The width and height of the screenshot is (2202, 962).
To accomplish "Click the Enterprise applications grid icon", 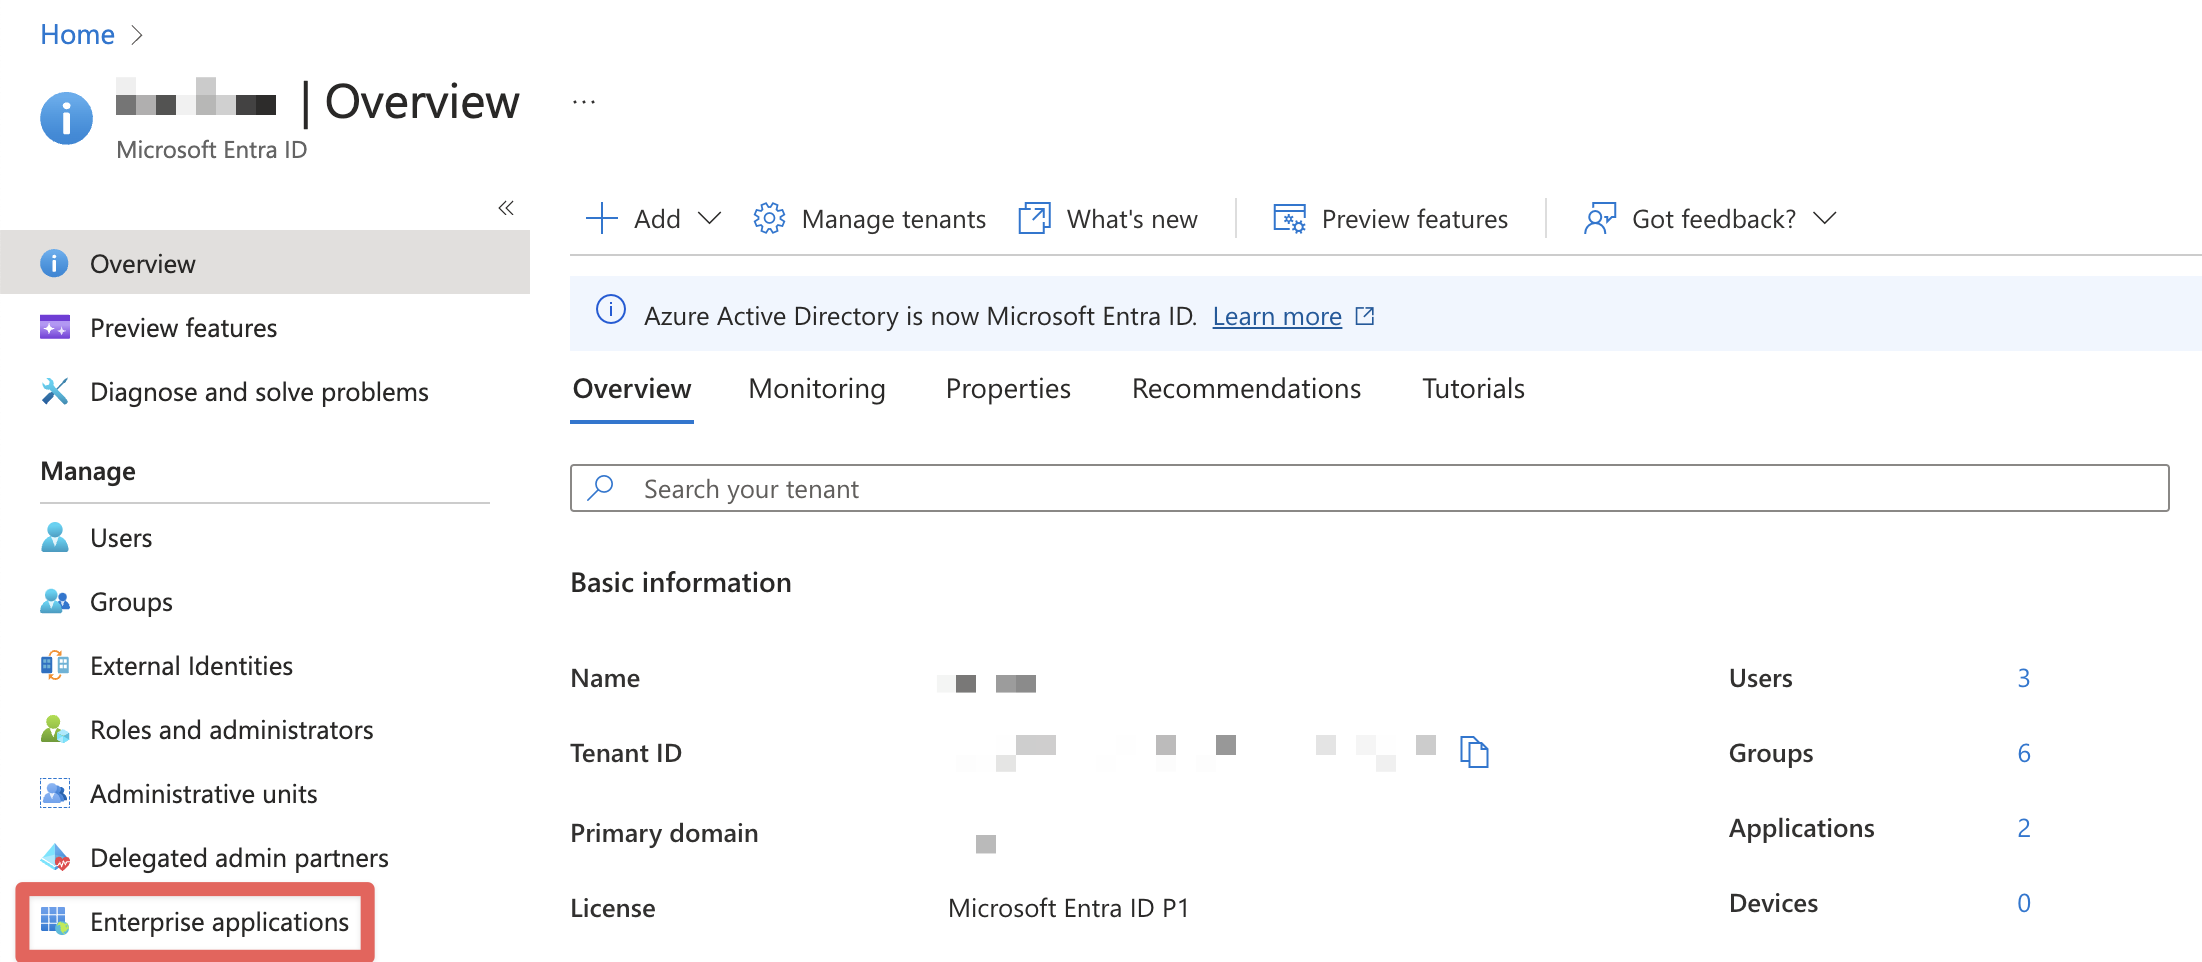I will (x=55, y=921).
